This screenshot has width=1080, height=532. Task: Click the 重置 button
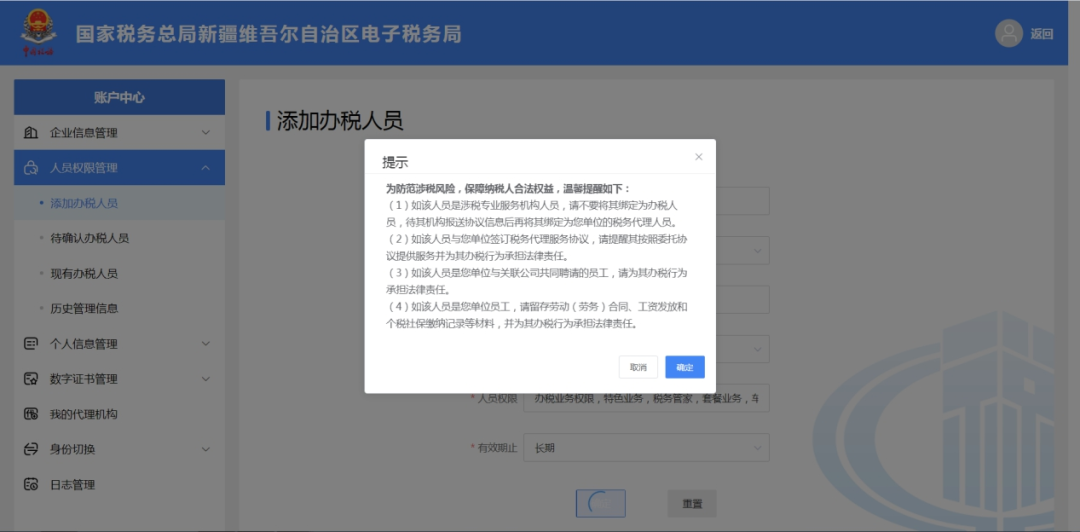click(692, 504)
